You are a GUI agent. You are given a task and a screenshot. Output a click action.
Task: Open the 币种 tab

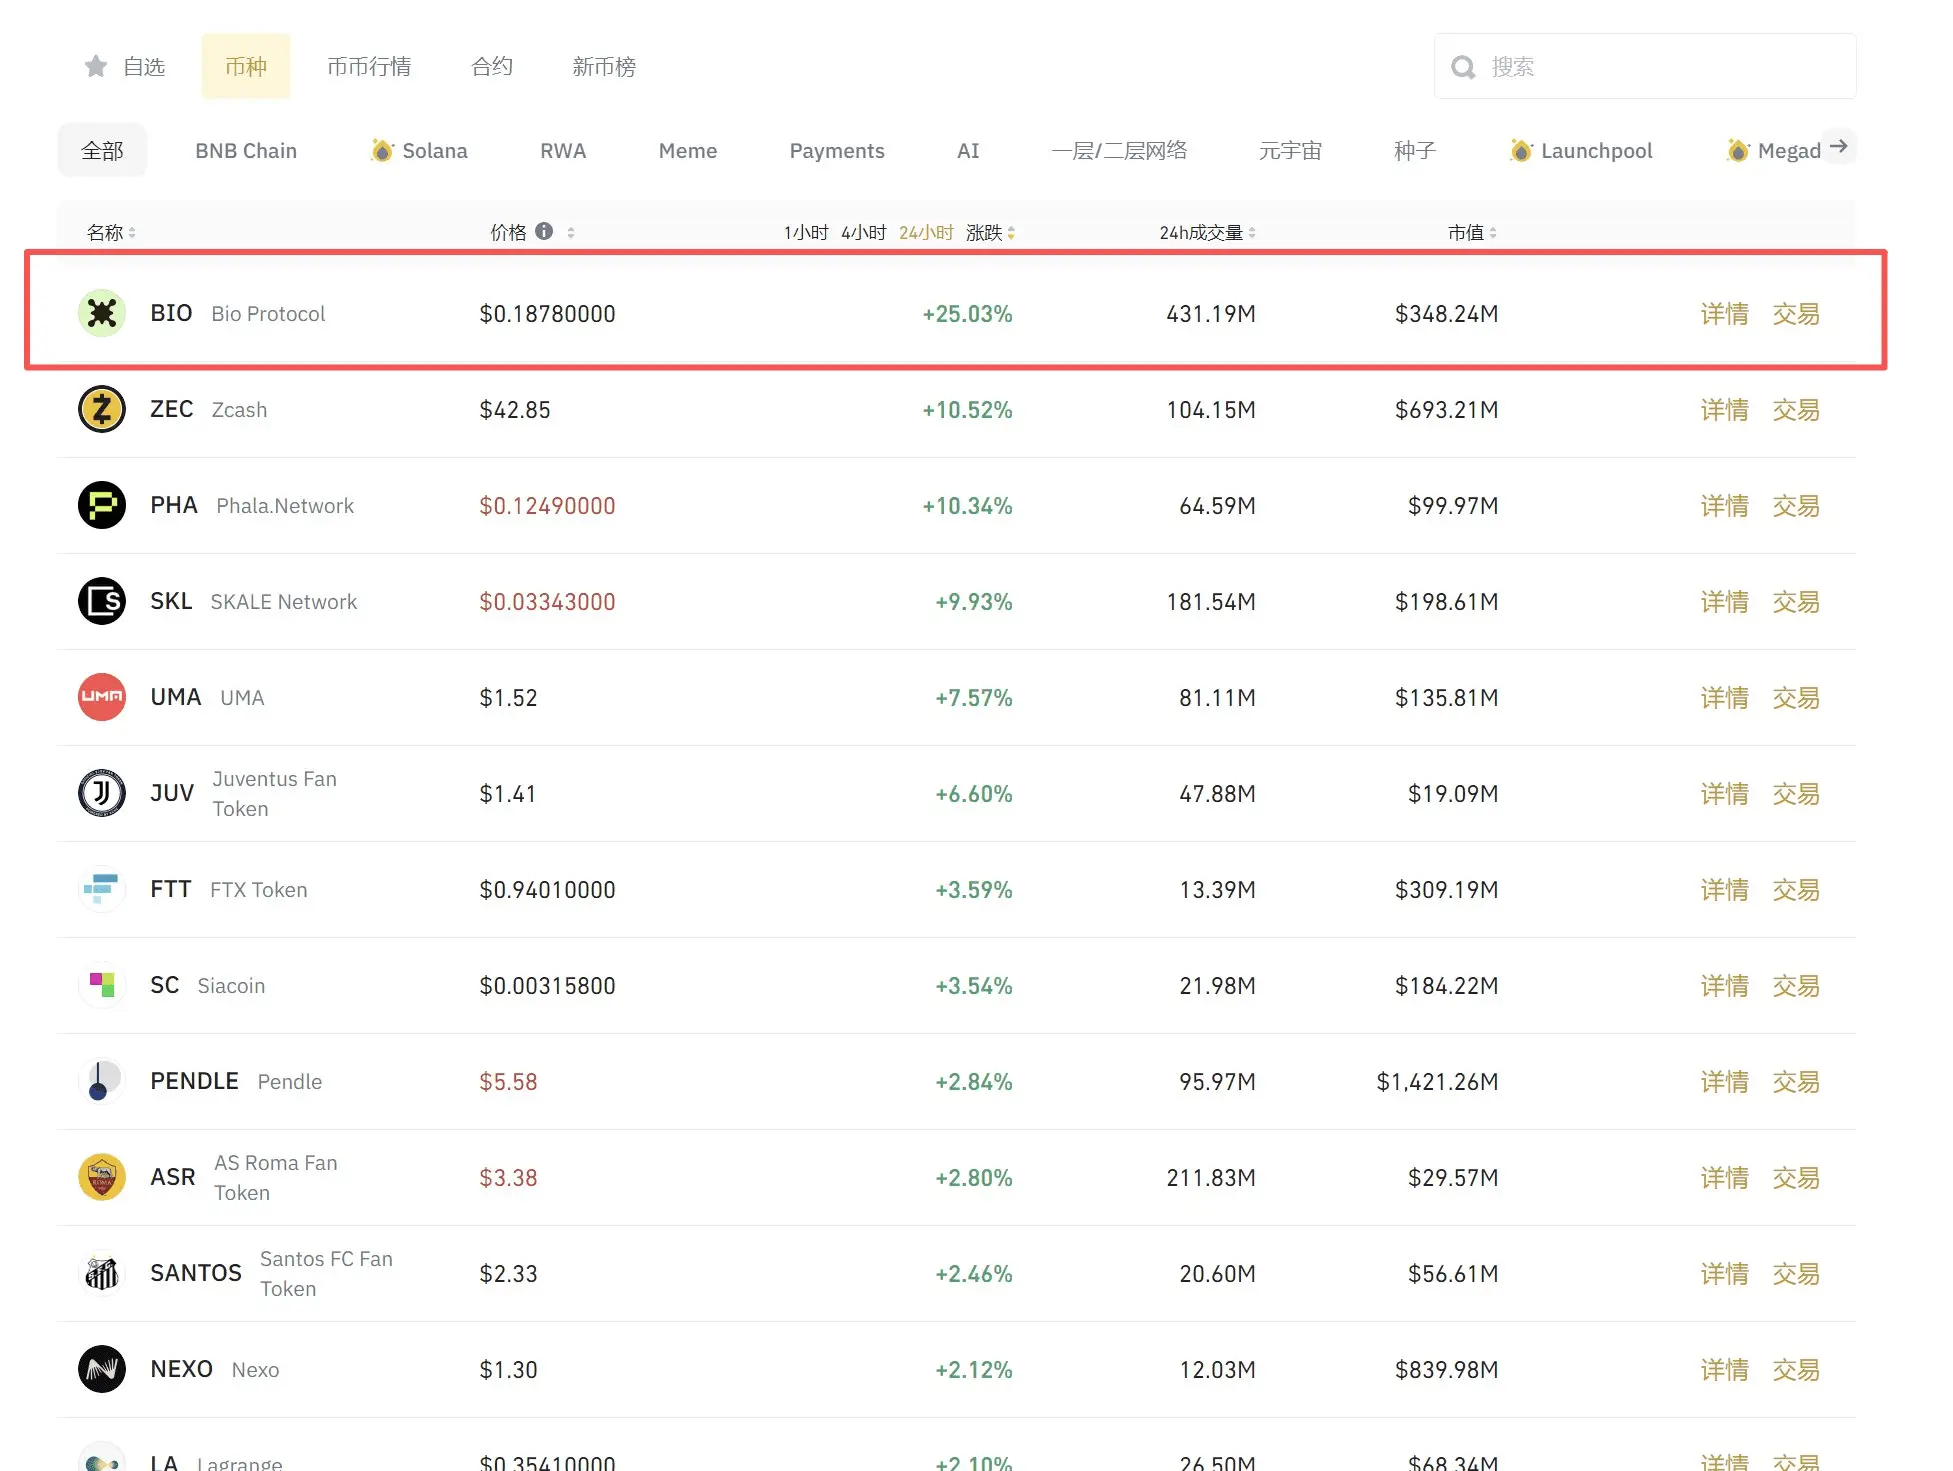click(x=246, y=66)
